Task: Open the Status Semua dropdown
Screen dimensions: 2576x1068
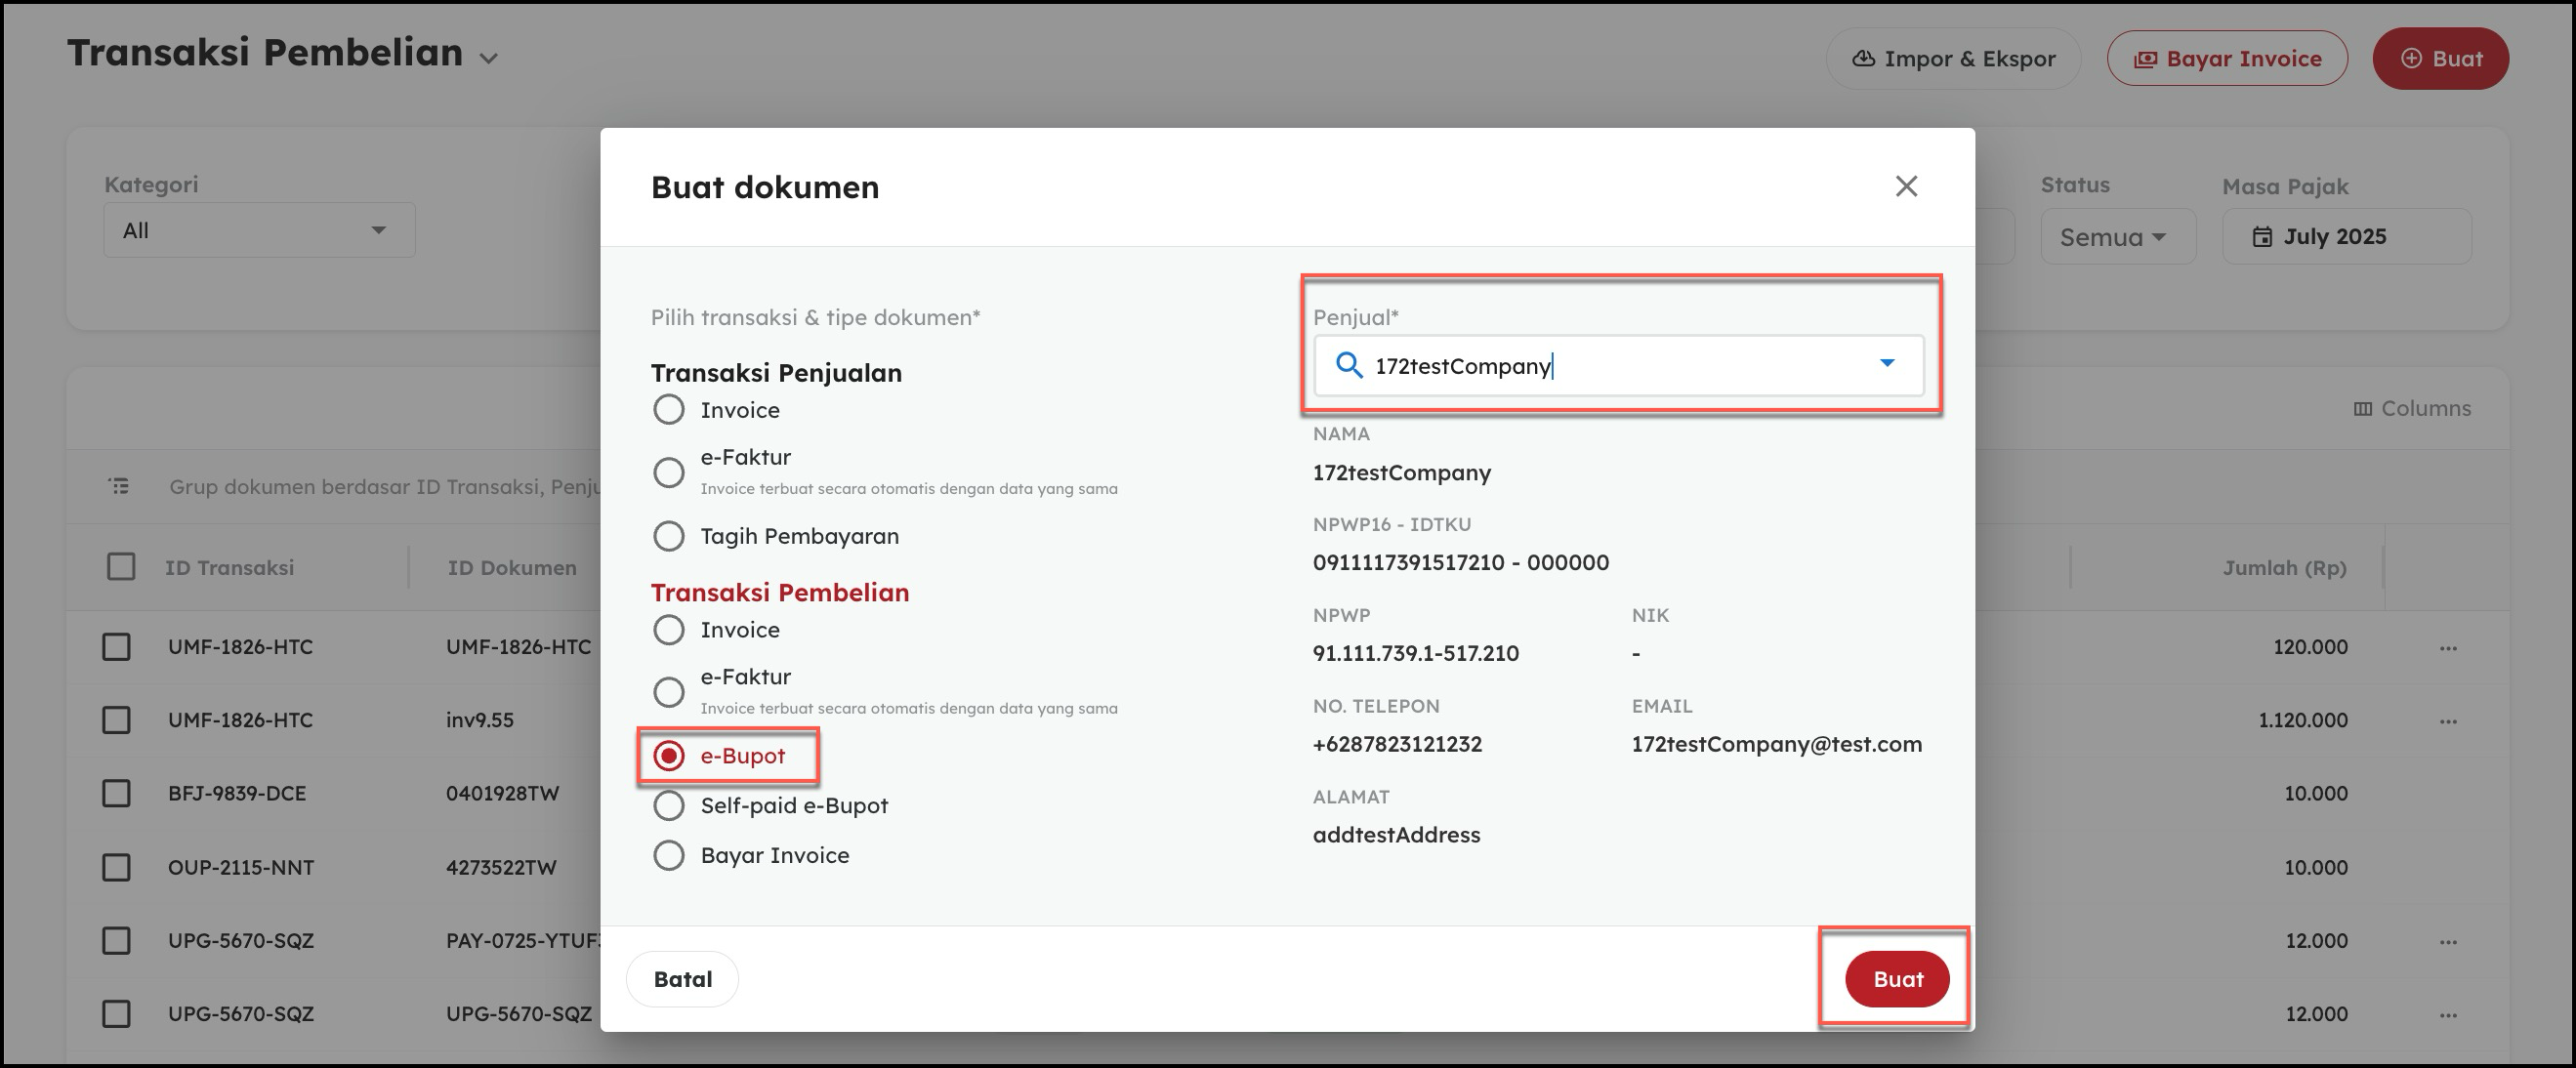Action: click(2116, 238)
